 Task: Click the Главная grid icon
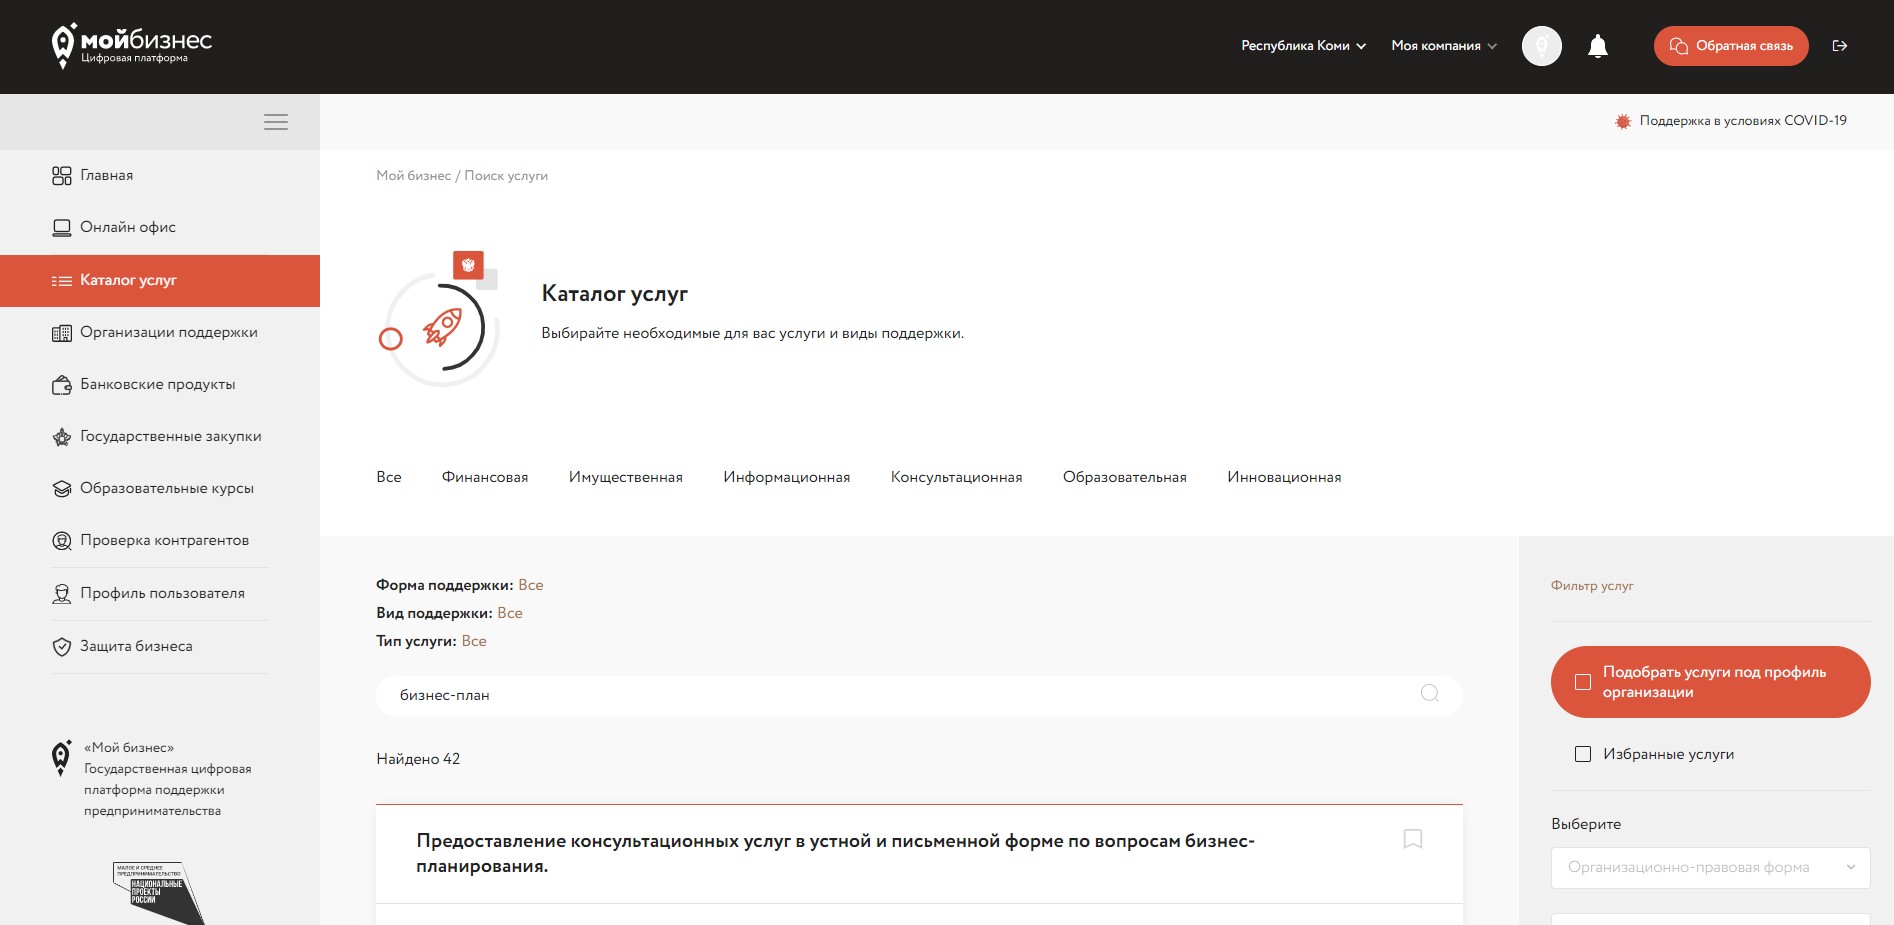coord(62,176)
